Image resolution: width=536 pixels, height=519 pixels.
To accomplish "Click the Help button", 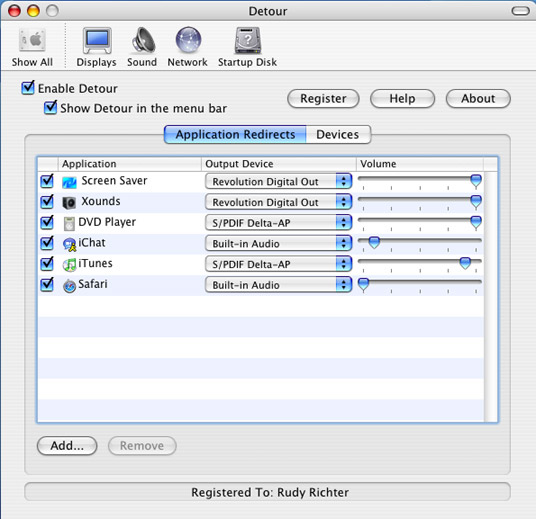I will 402,99.
